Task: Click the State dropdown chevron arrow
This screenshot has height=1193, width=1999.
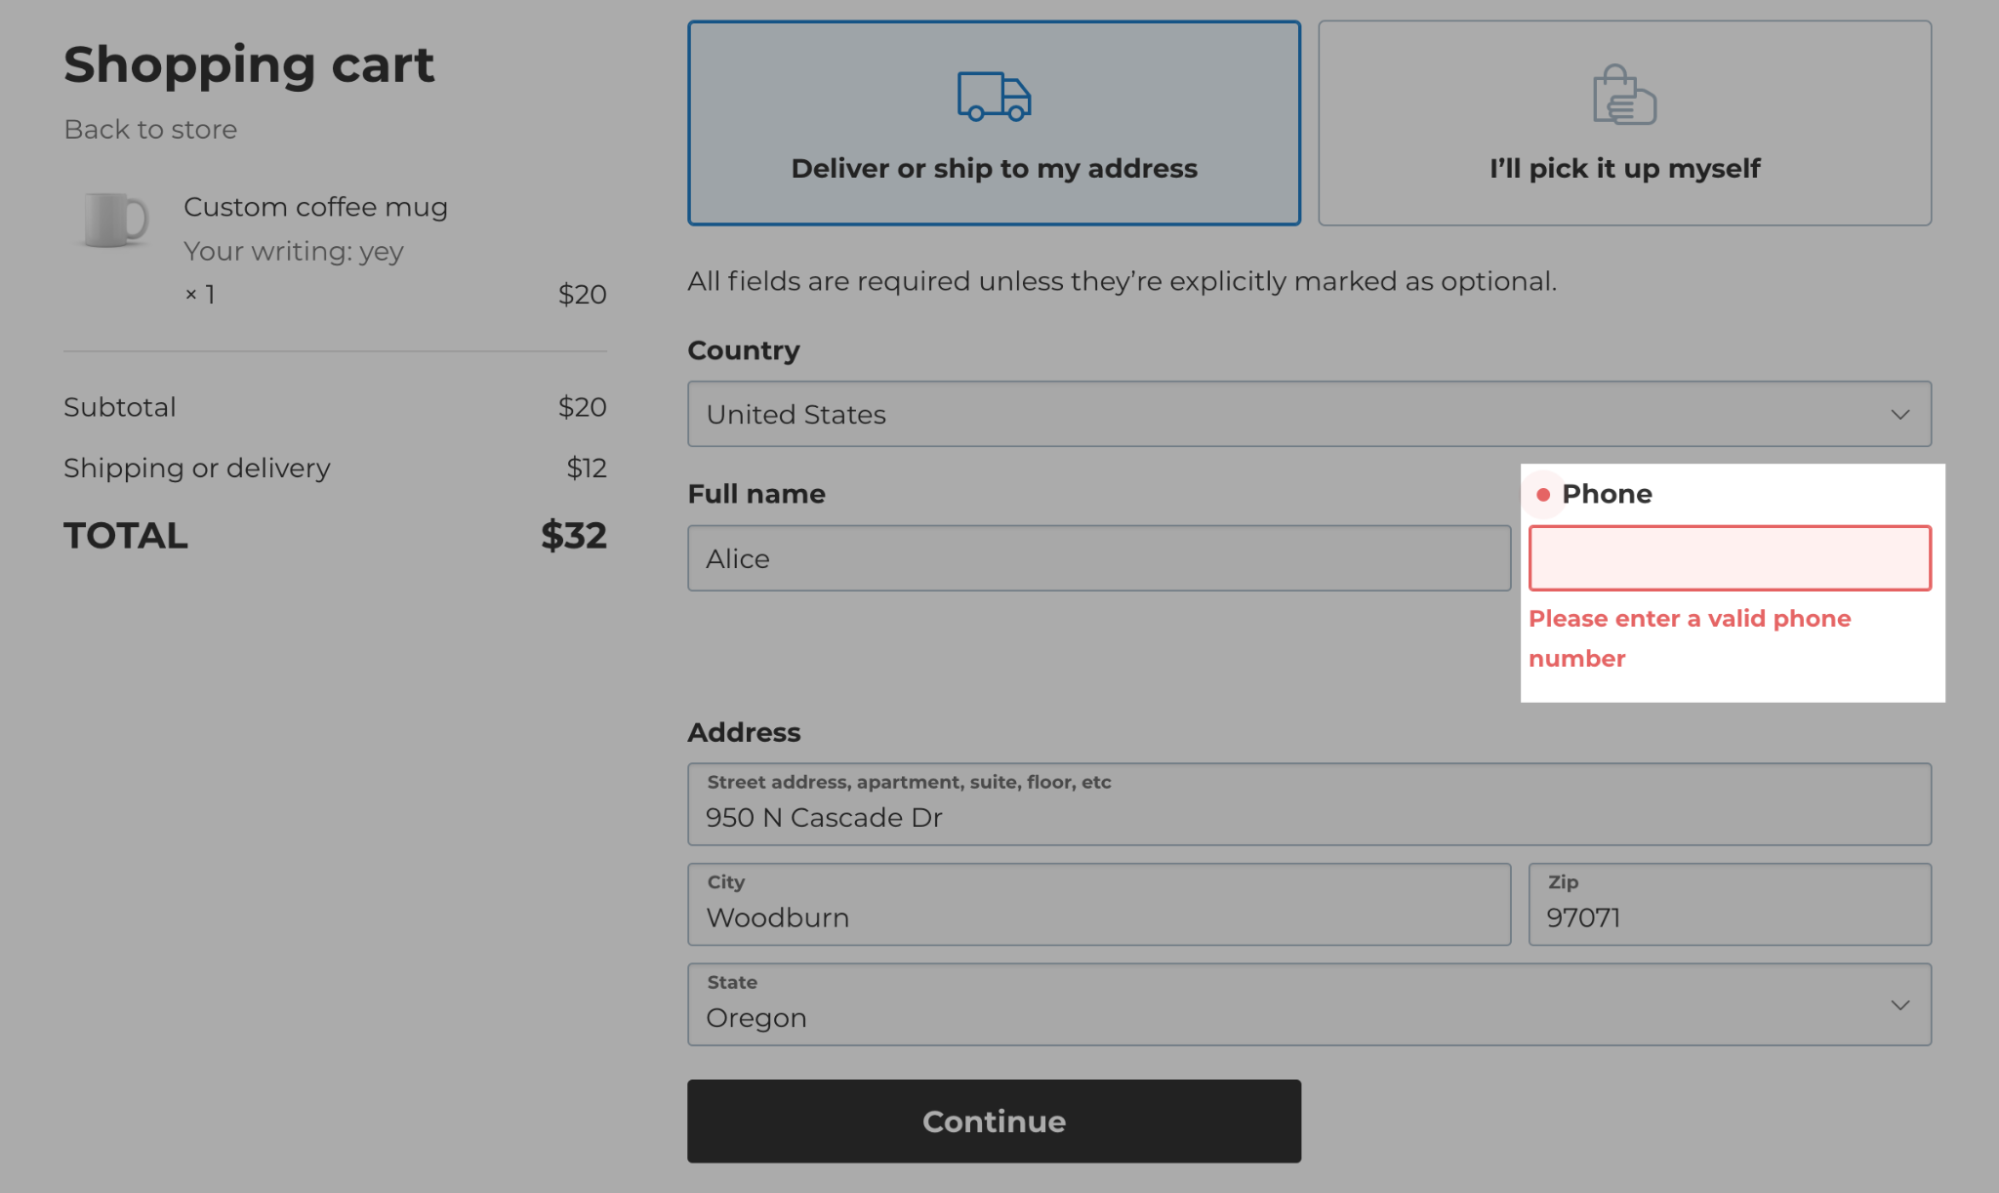Action: point(1900,1004)
